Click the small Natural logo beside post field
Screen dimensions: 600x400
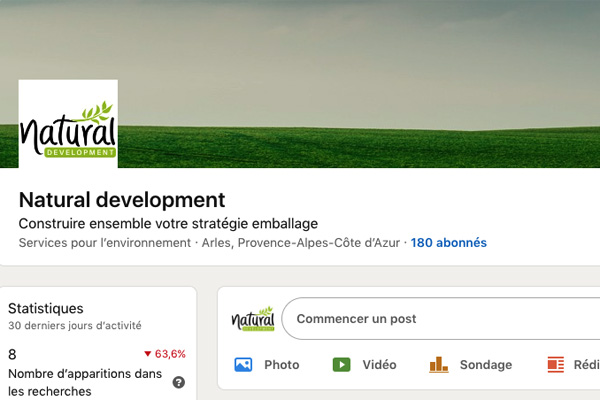tap(253, 318)
